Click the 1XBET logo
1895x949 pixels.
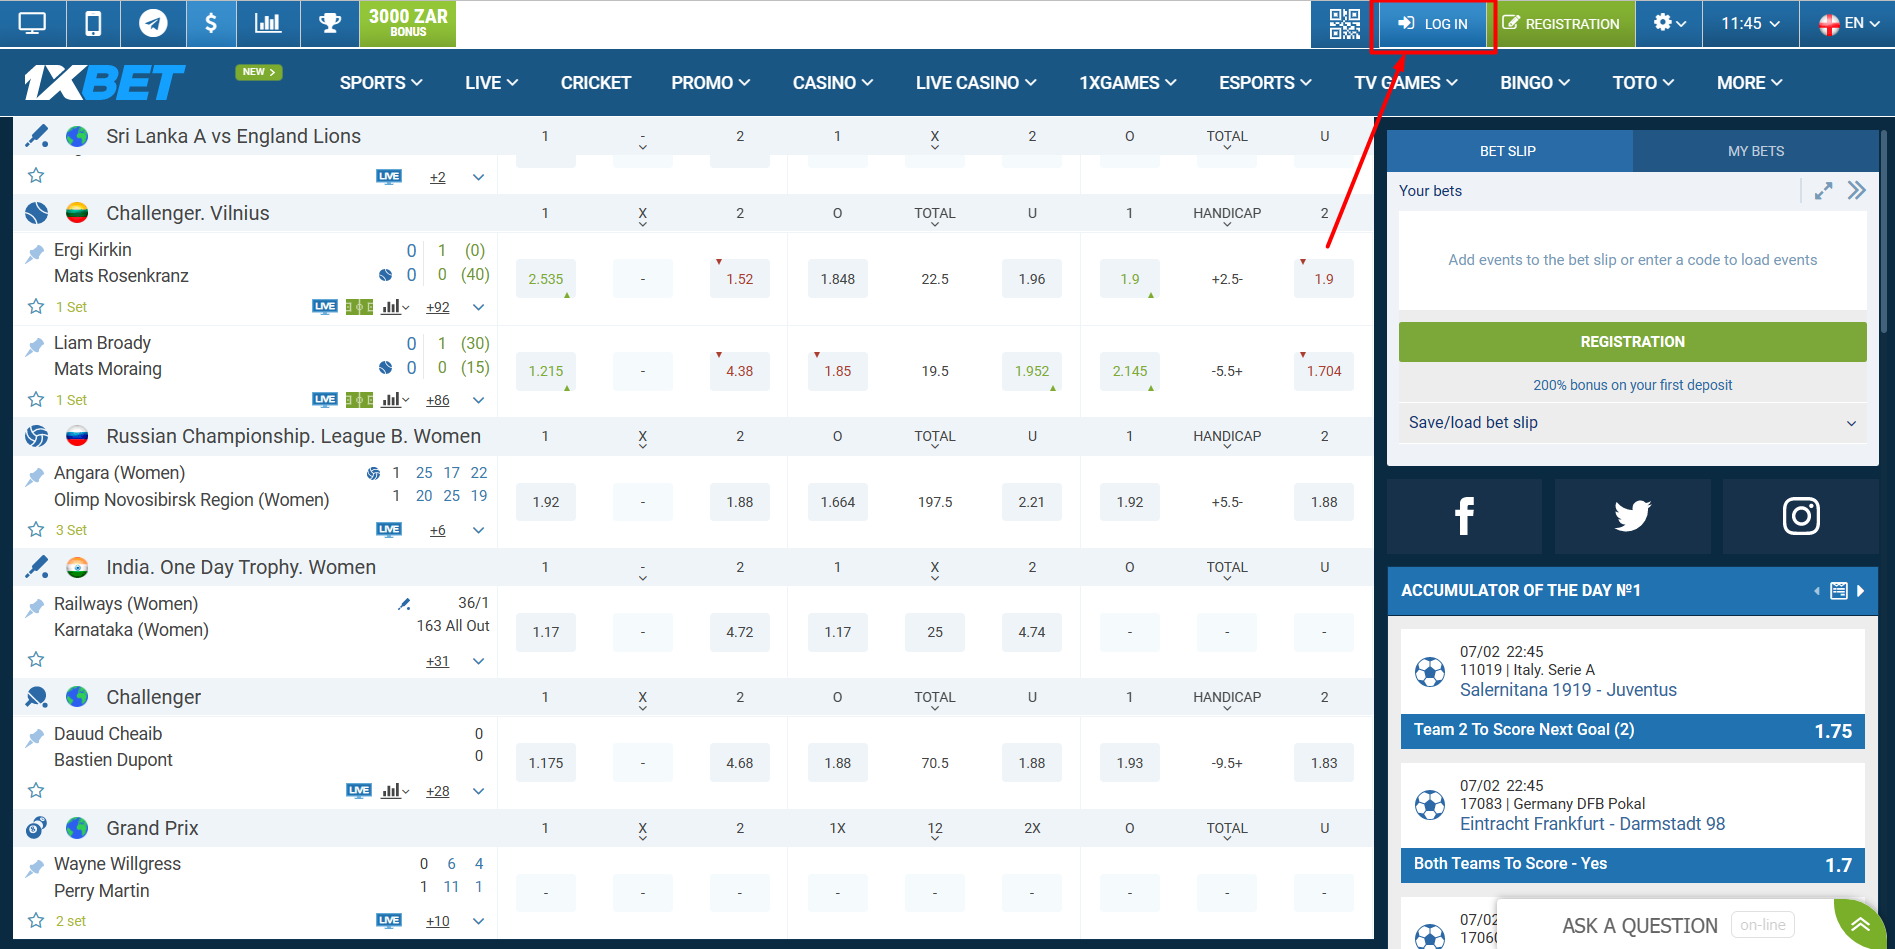[x=104, y=83]
